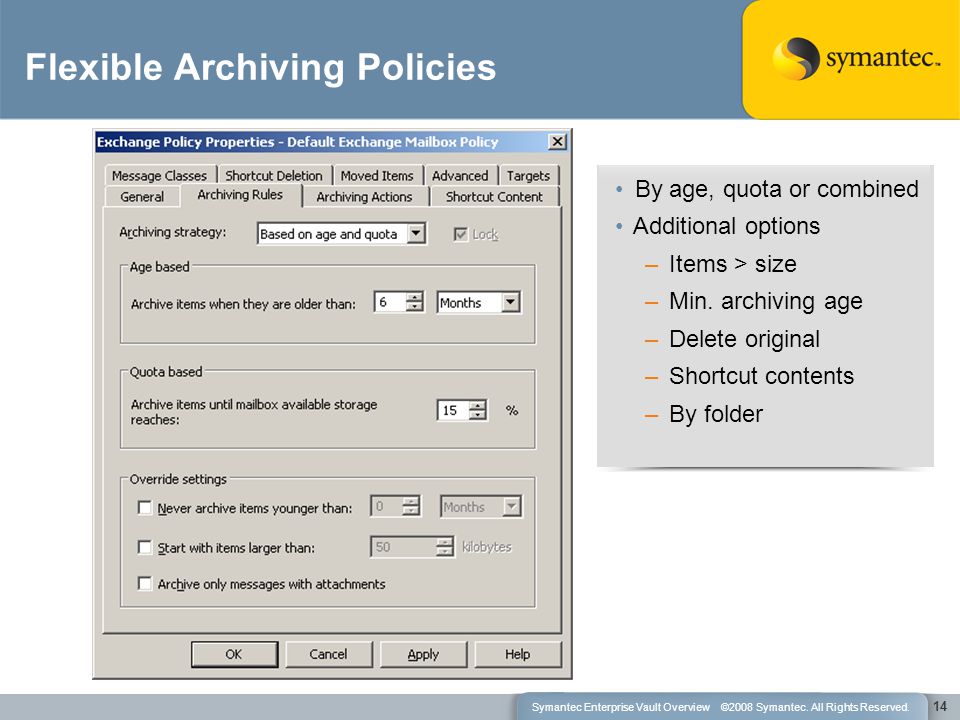
Task: Decrease the quota percentage spinner
Action: click(478, 415)
